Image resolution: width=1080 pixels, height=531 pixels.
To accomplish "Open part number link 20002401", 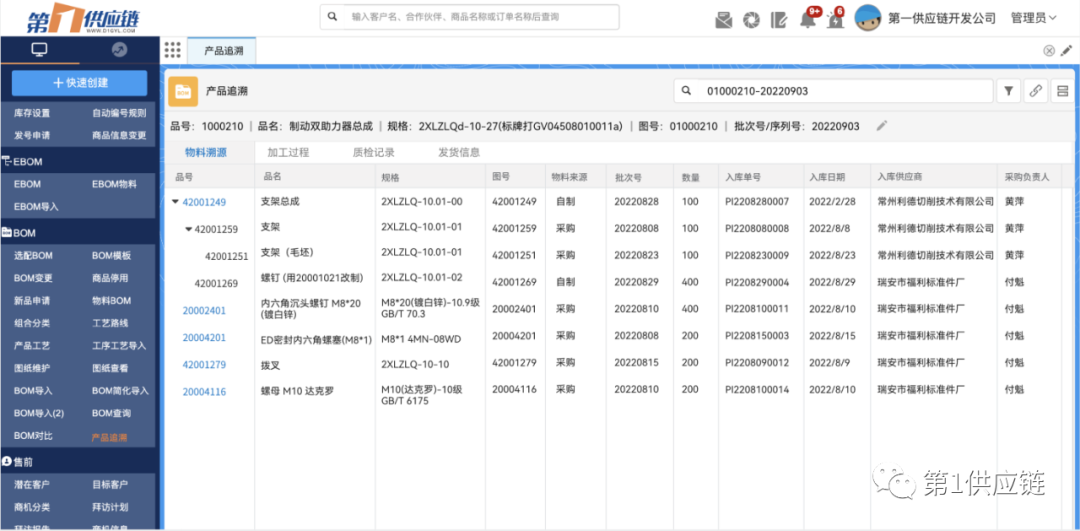I will (x=204, y=311).
